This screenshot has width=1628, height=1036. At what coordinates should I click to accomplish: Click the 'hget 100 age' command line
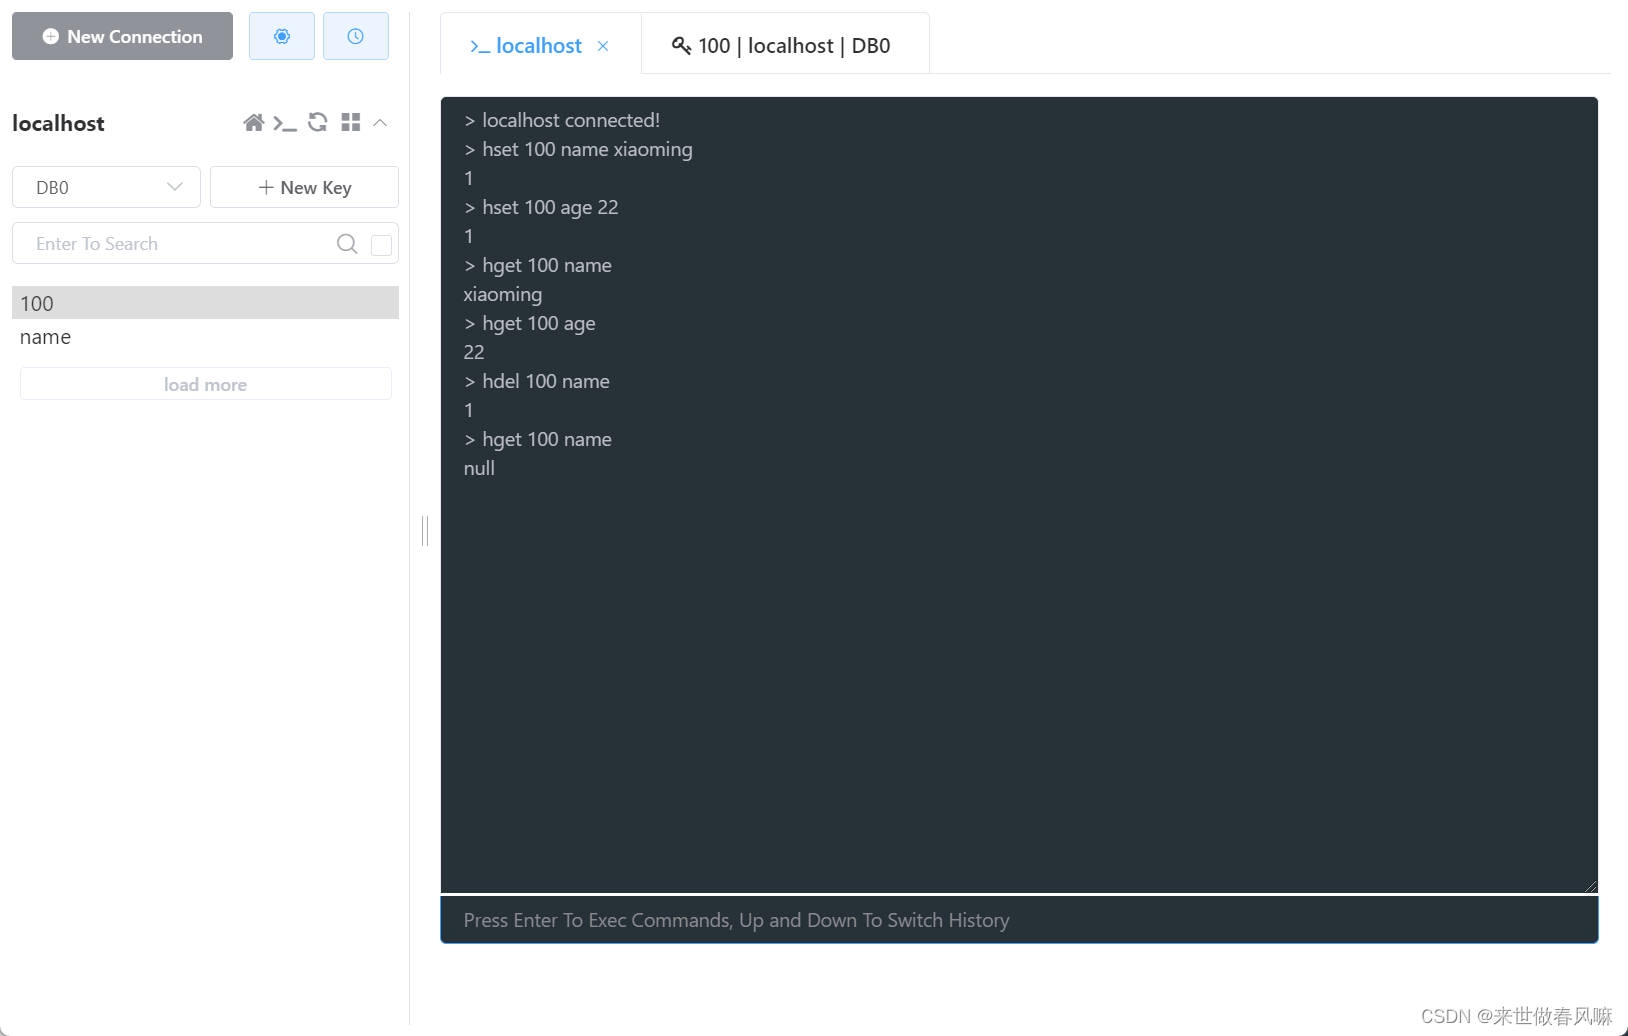coord(530,323)
